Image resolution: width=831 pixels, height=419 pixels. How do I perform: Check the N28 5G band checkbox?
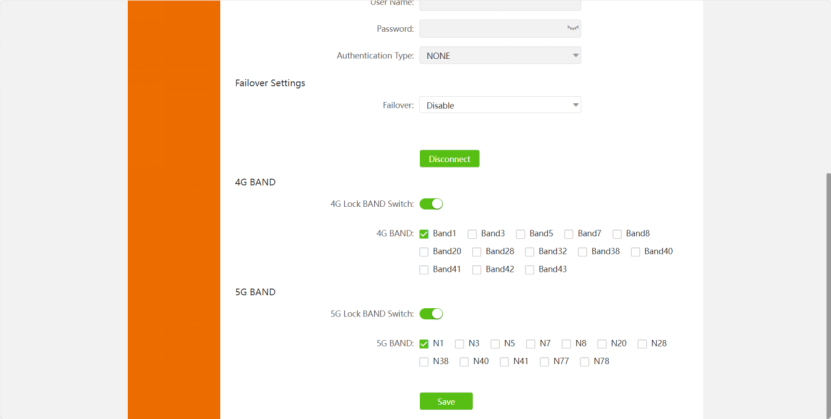click(x=642, y=344)
